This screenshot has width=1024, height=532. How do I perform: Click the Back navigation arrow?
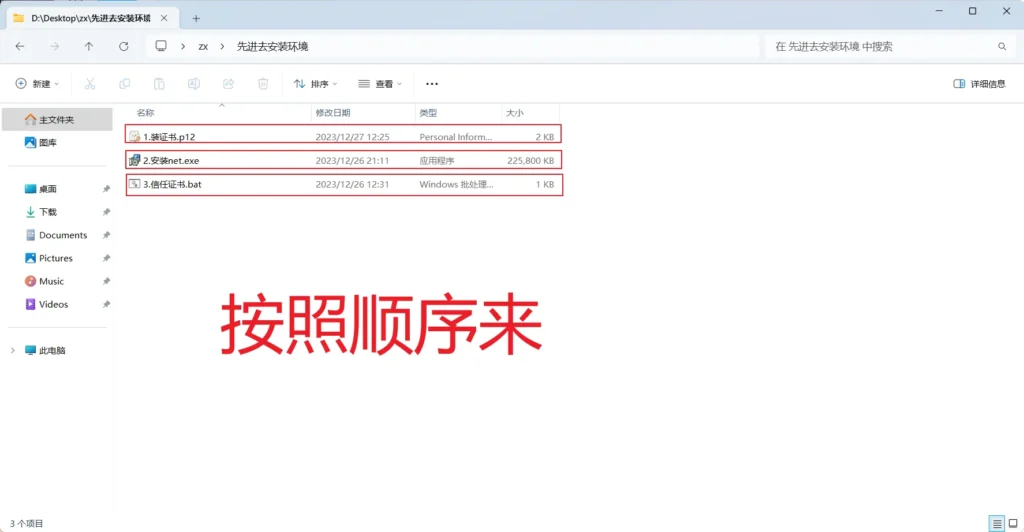click(20, 46)
